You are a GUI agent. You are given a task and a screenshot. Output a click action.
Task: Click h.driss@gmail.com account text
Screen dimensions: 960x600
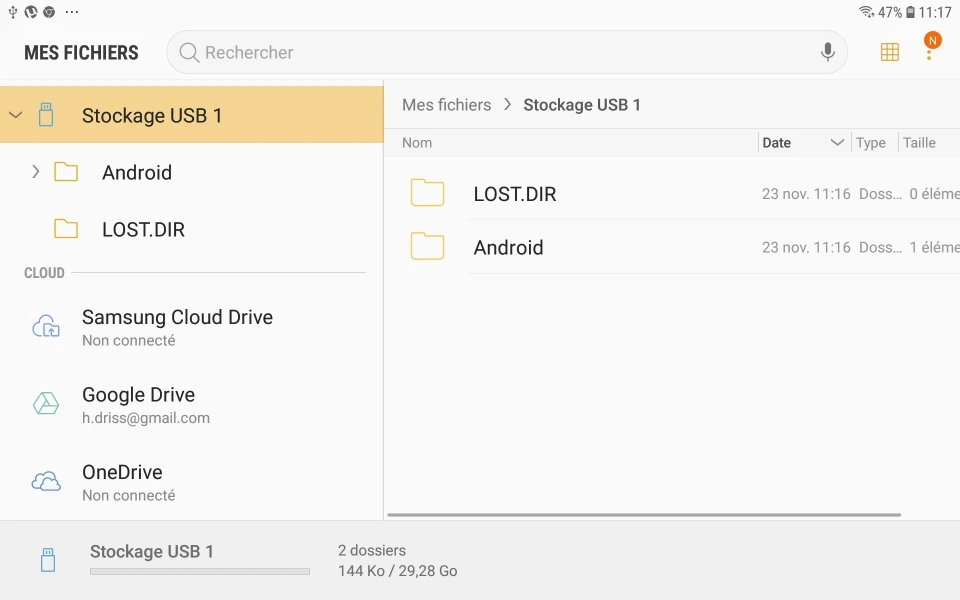pyautogui.click(x=146, y=418)
